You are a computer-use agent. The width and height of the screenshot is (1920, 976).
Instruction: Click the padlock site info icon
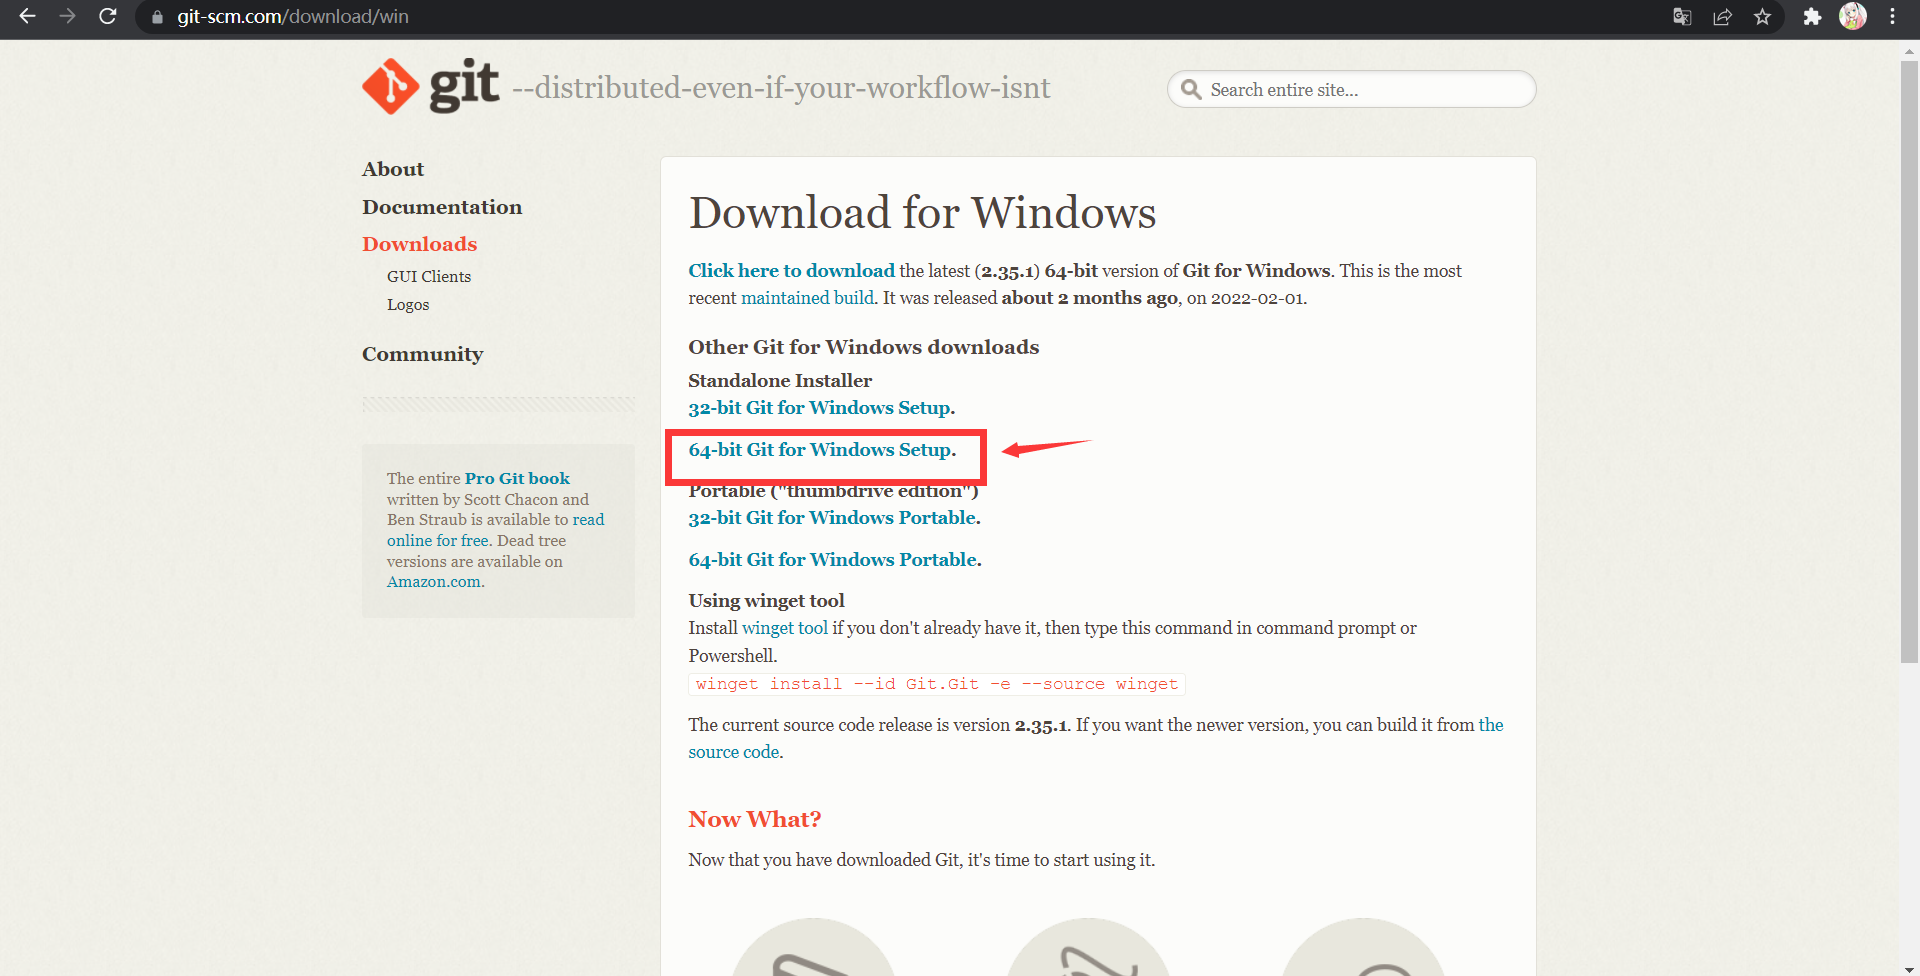point(157,17)
